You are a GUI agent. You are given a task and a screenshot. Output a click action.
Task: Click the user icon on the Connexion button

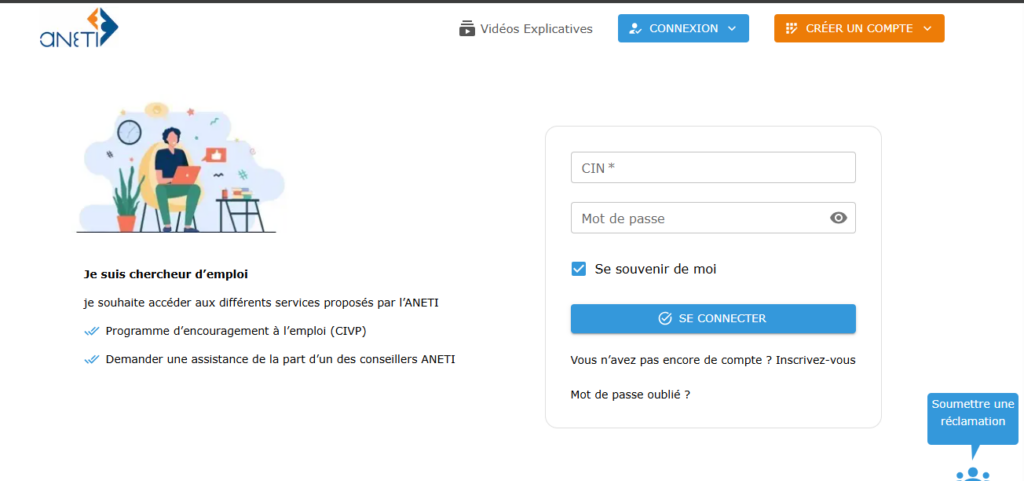635,29
